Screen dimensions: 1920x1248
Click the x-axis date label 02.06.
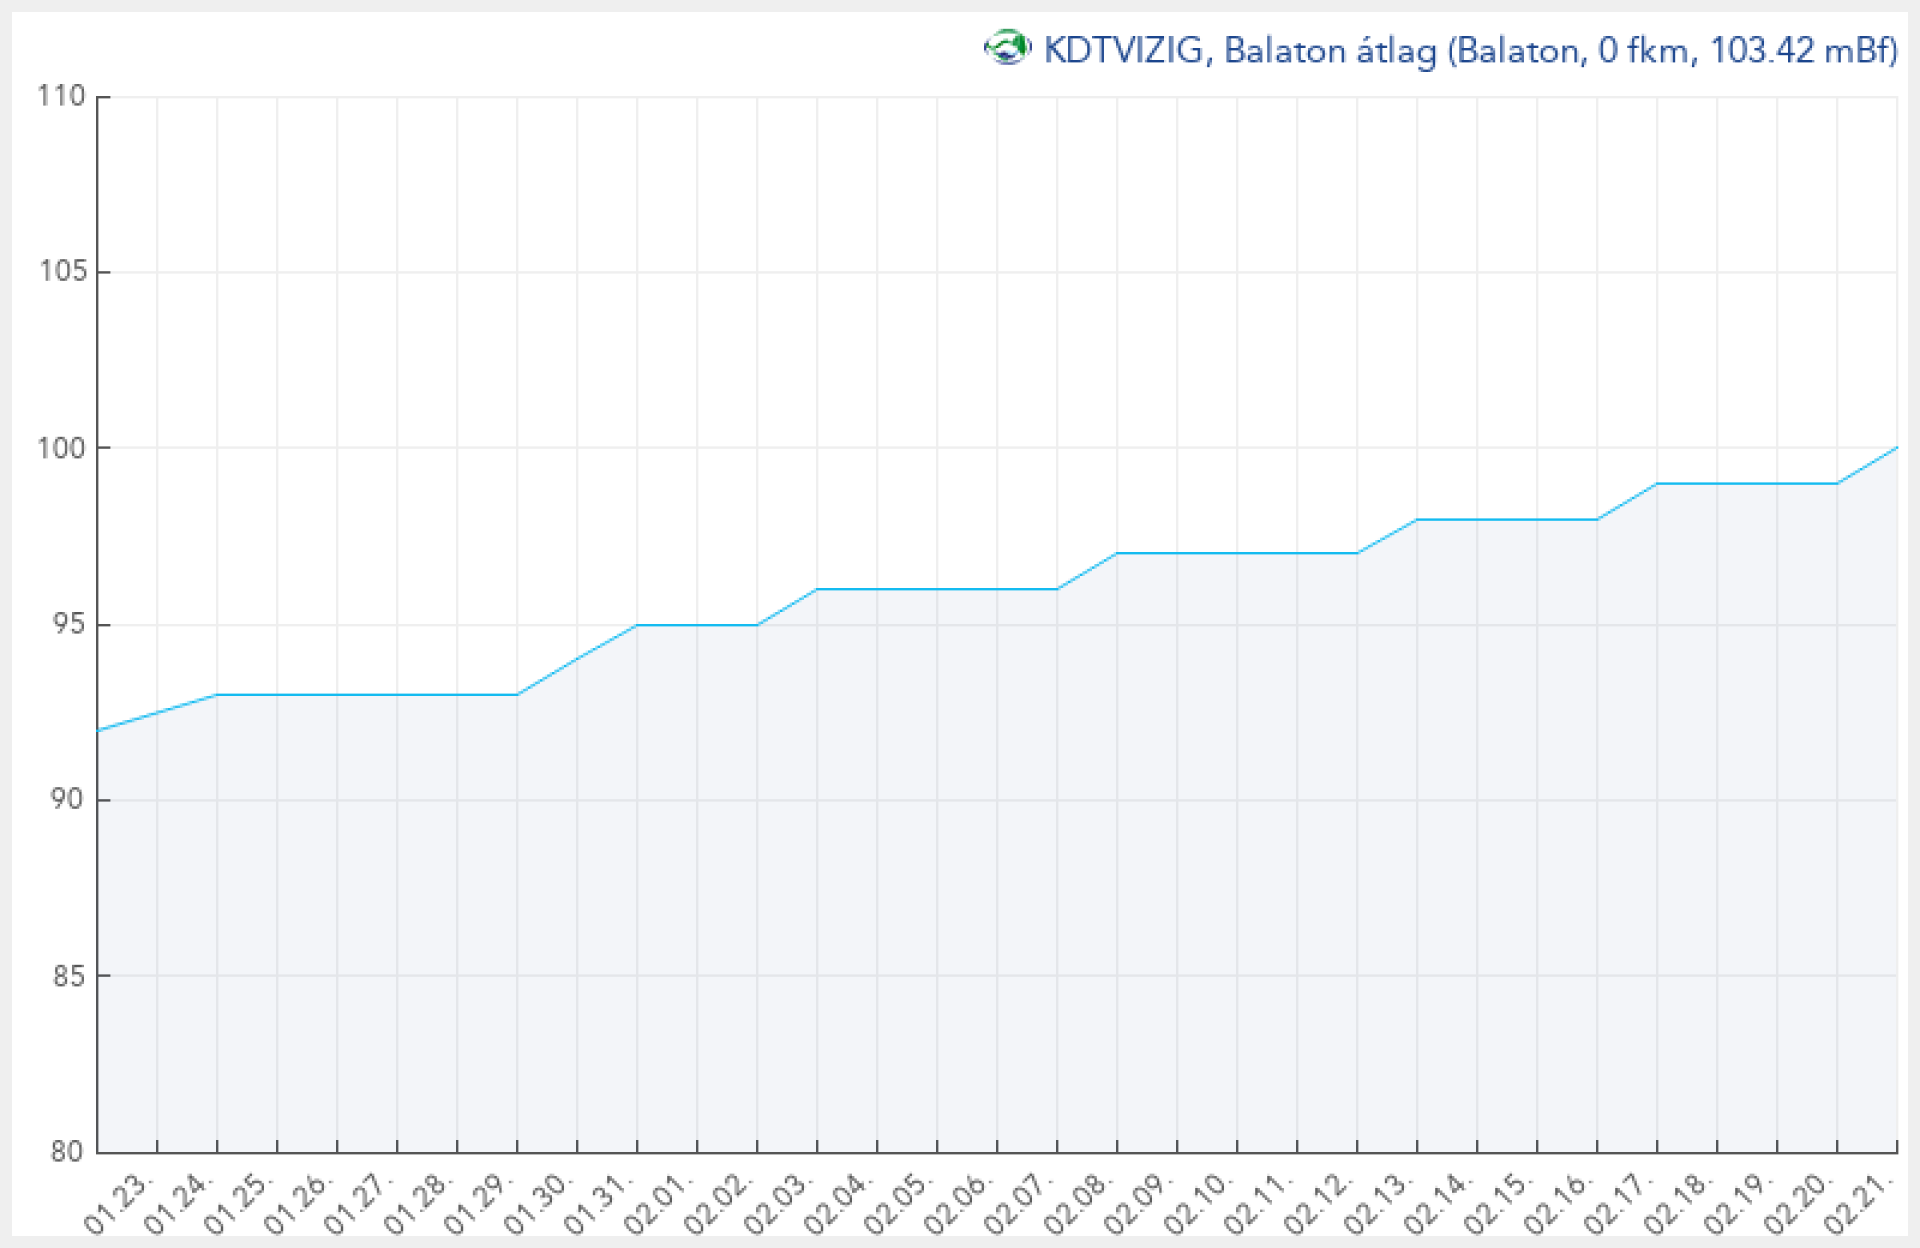click(x=958, y=1204)
